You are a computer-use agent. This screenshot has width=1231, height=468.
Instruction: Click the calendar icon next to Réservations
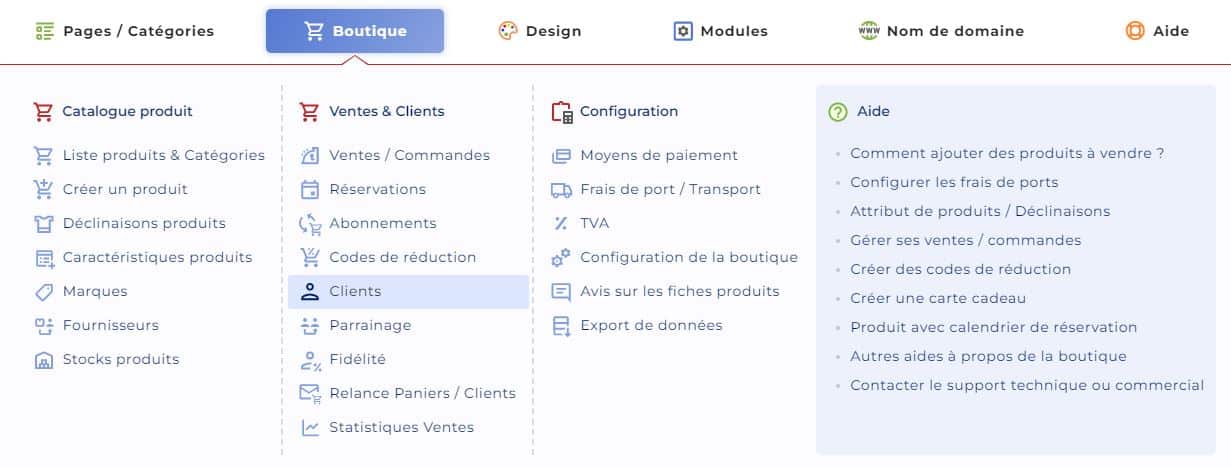point(310,189)
